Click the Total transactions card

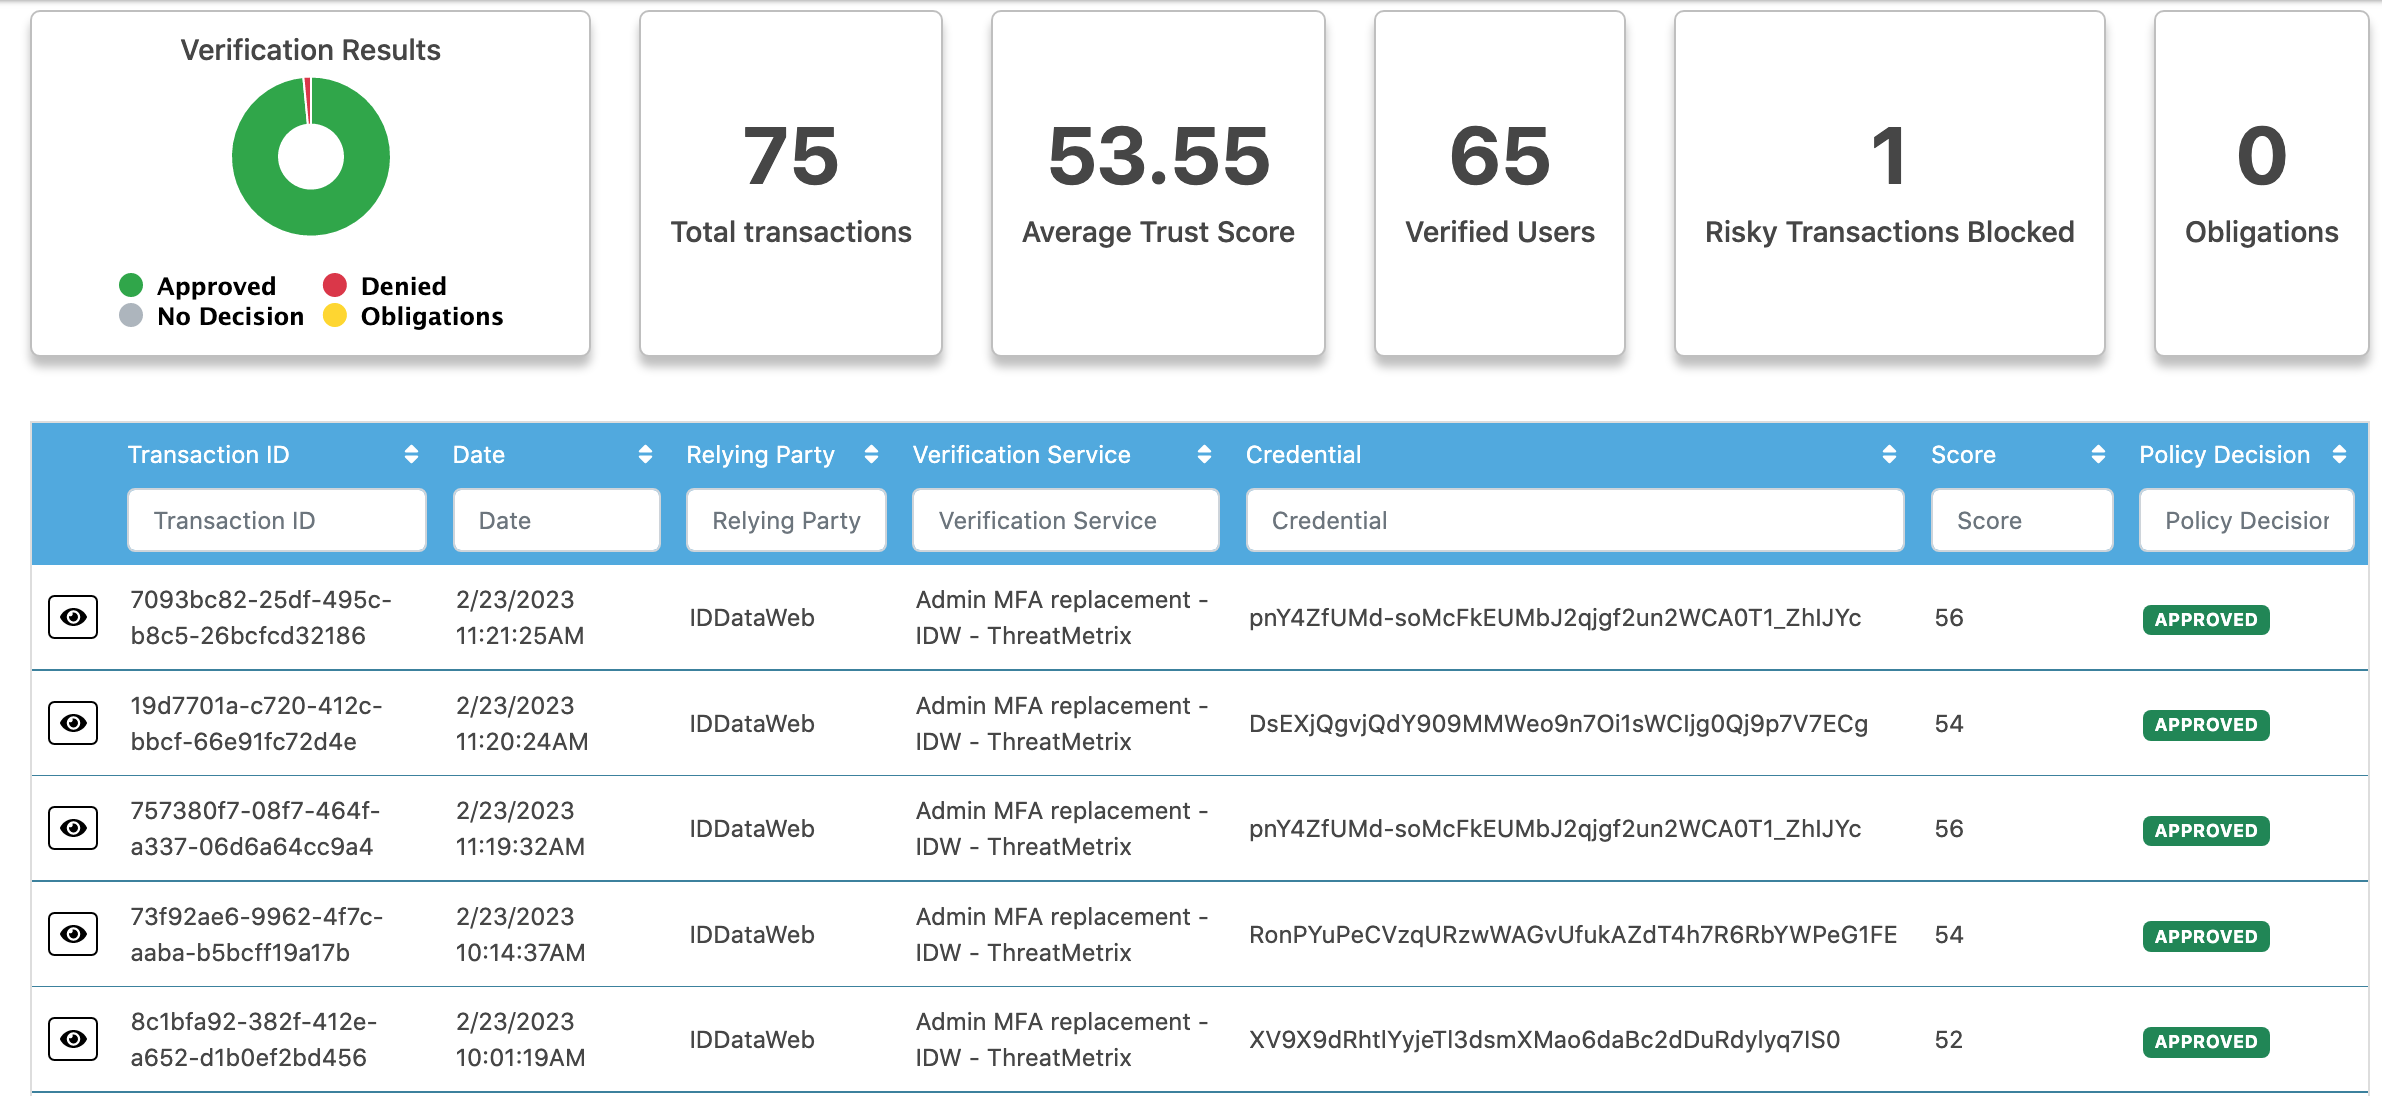point(791,184)
